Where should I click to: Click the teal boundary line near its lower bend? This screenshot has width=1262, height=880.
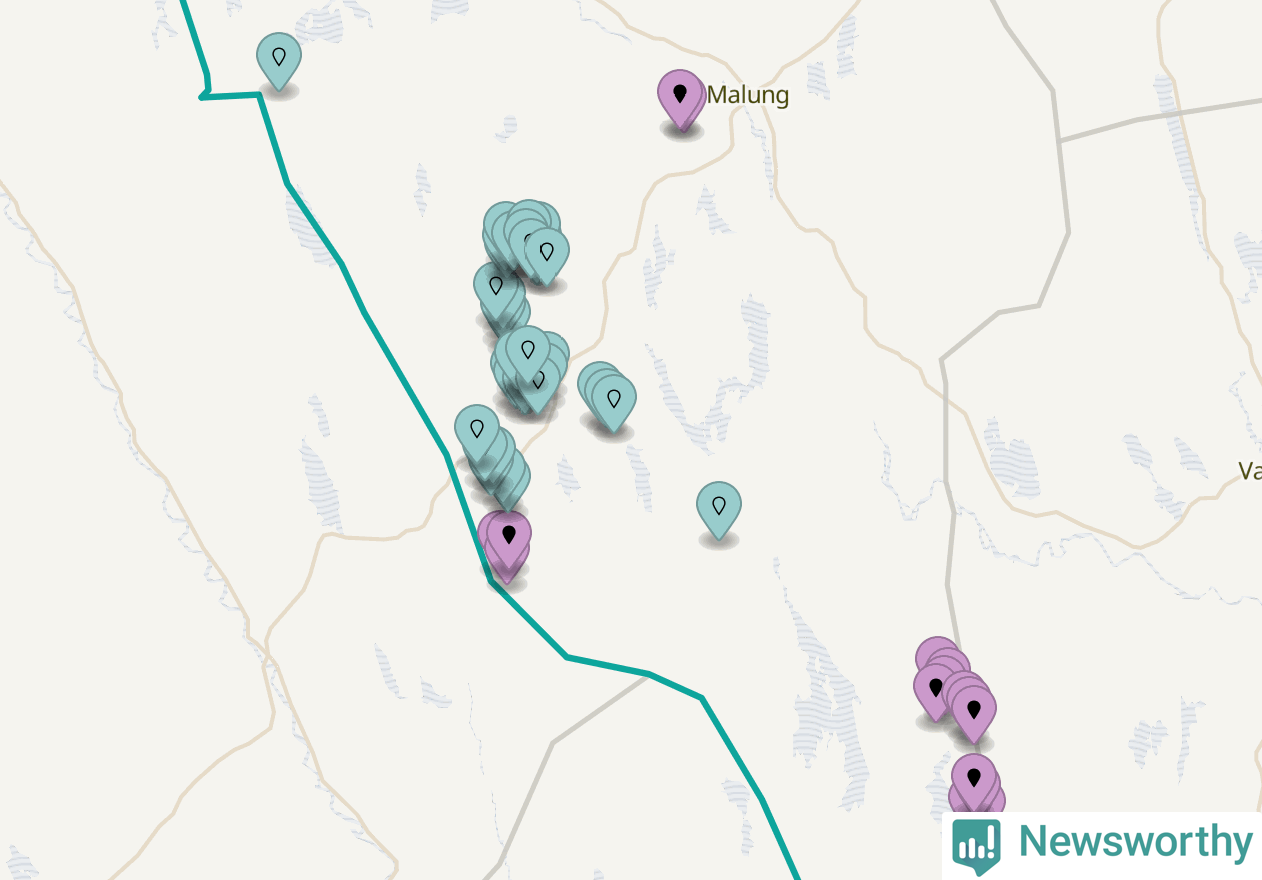point(566,657)
